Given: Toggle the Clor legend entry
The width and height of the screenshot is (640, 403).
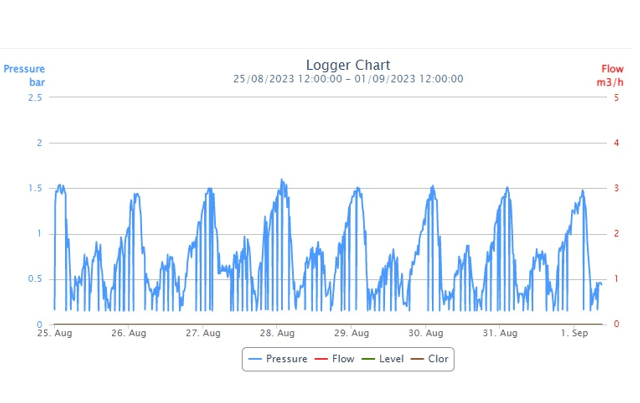Looking at the screenshot, I should pyautogui.click(x=438, y=359).
